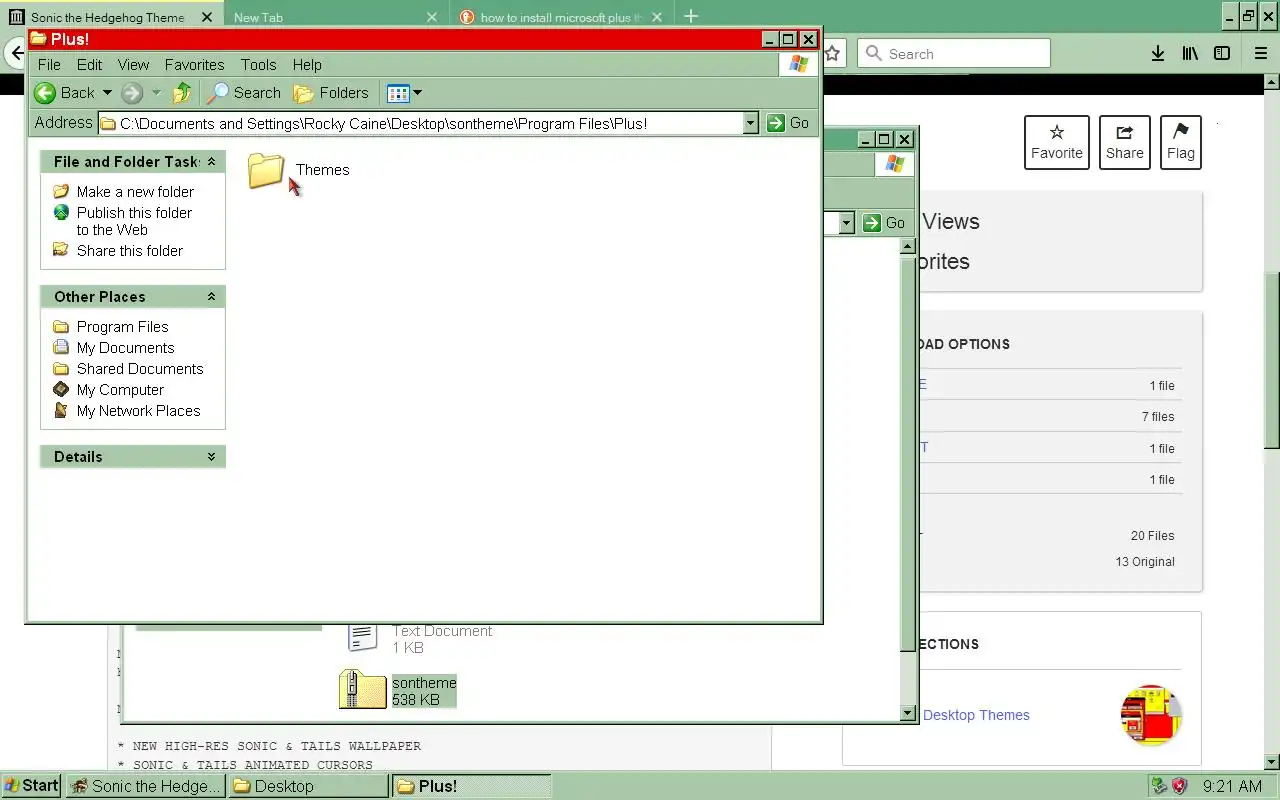Expand the Details panel
The image size is (1280, 800).
[211, 456]
